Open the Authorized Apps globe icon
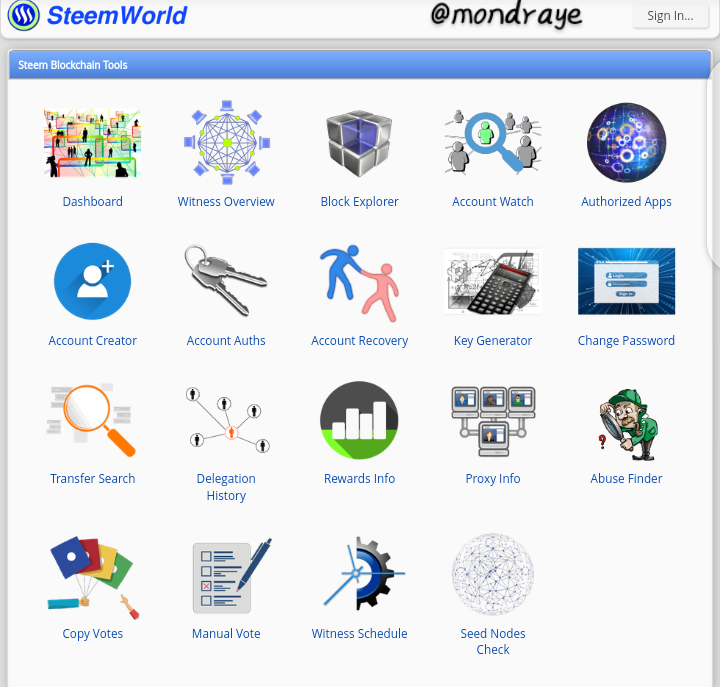720x687 pixels. (x=626, y=142)
